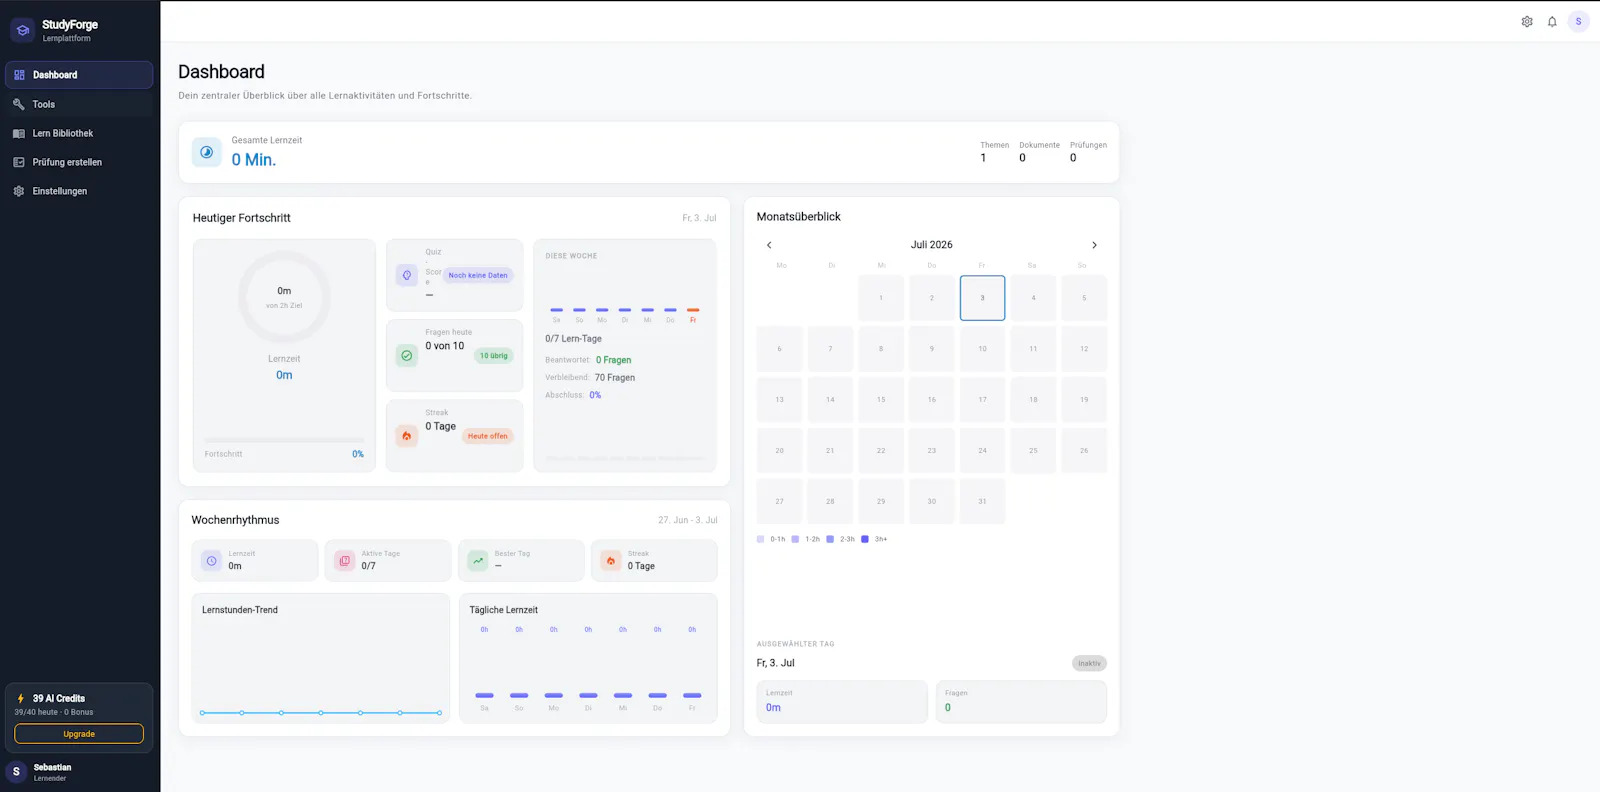The image size is (1600, 792).
Task: Go to next month in calendar
Action: pyautogui.click(x=1094, y=245)
